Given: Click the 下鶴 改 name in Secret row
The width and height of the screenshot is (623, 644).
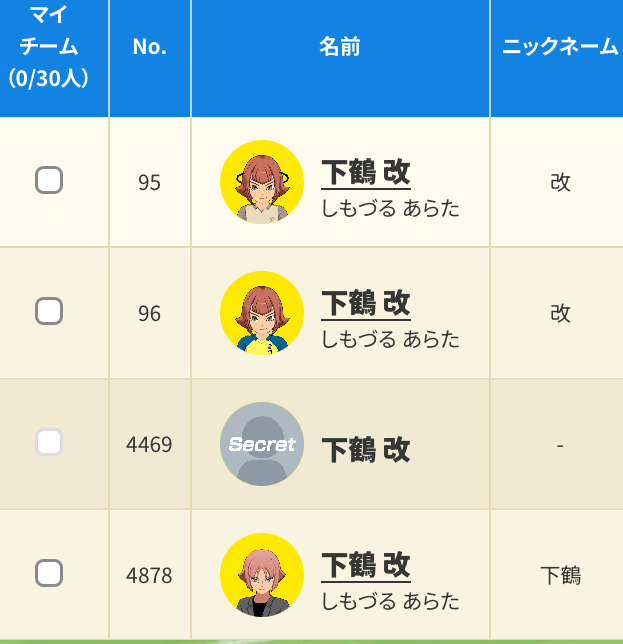Looking at the screenshot, I should point(366,450).
